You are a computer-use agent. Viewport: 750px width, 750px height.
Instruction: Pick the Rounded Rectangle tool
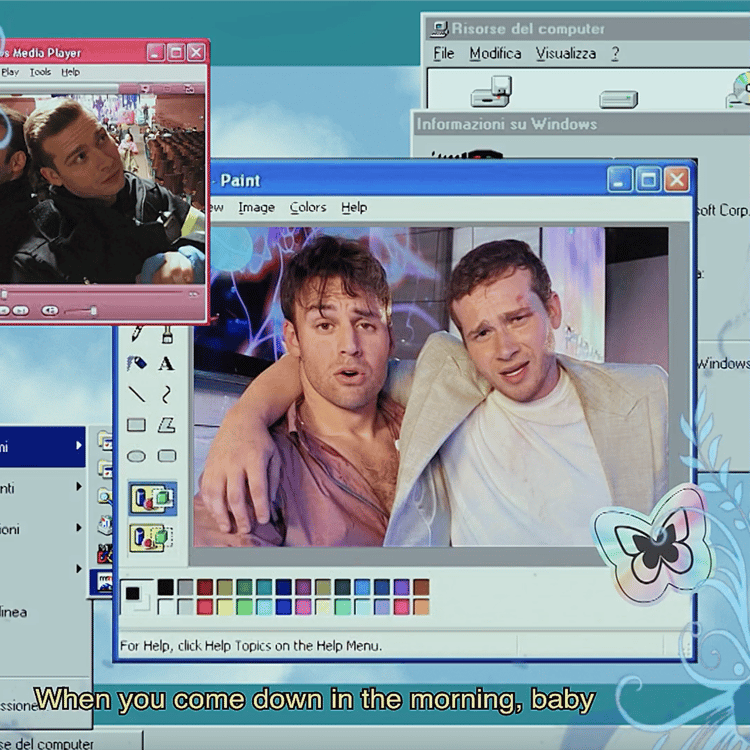click(167, 456)
